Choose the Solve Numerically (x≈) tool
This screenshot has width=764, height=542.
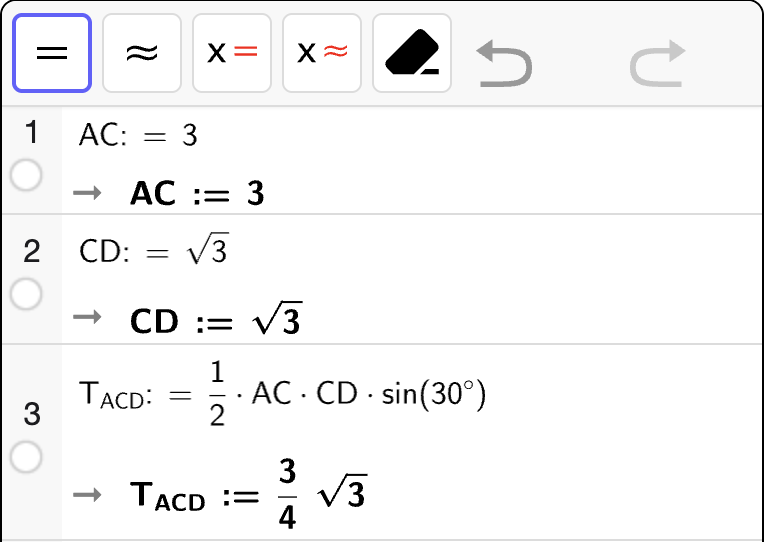tap(322, 53)
